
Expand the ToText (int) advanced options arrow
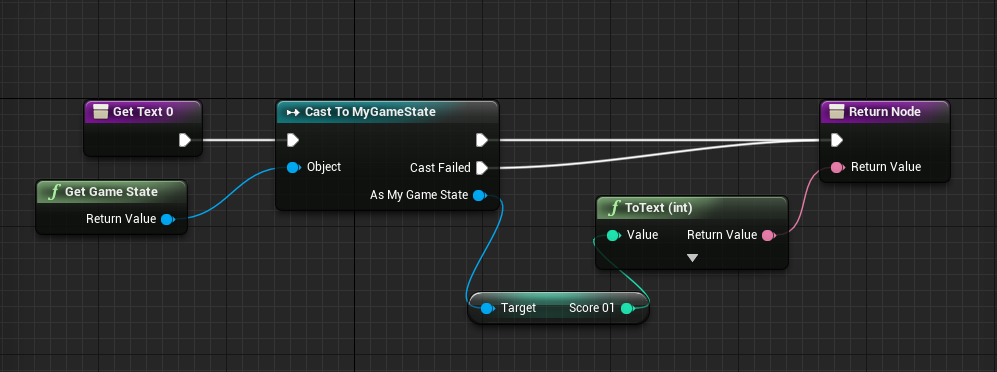pyautogui.click(x=692, y=258)
